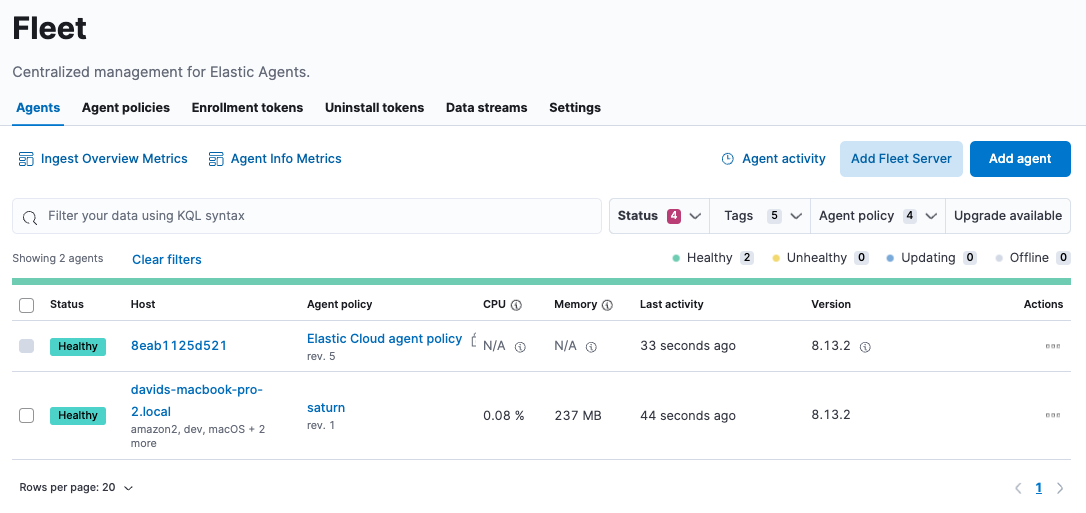Open the Agent policy filter dropdown

click(x=877, y=216)
